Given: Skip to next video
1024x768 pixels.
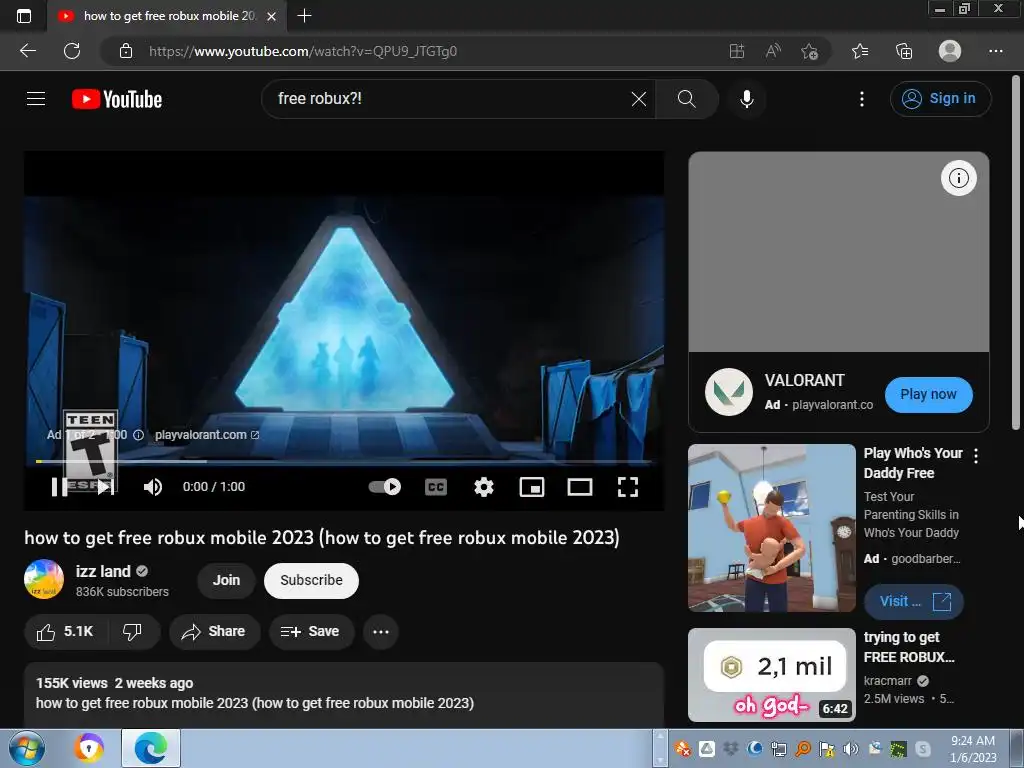Looking at the screenshot, I should 106,487.
